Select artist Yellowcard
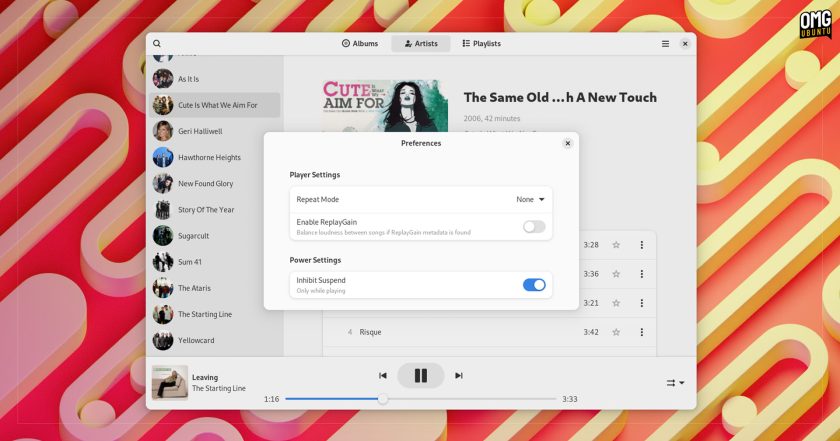 [x=216, y=340]
